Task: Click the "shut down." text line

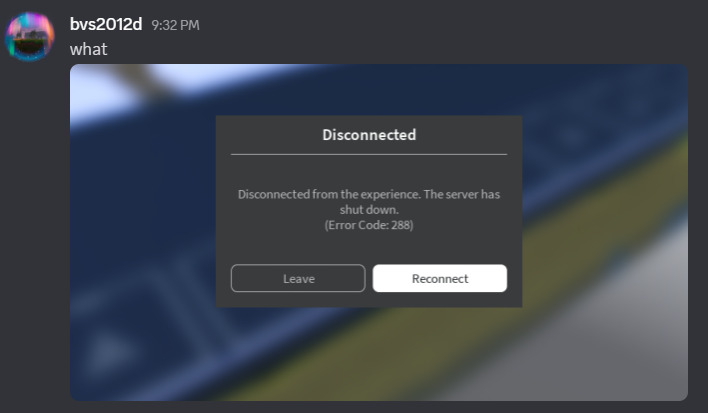Action: pos(369,209)
